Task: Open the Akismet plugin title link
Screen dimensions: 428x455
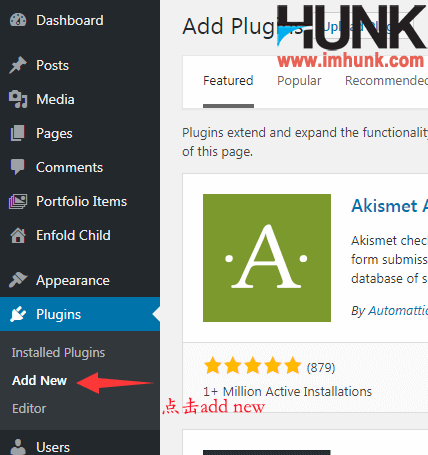Action: pos(389,206)
